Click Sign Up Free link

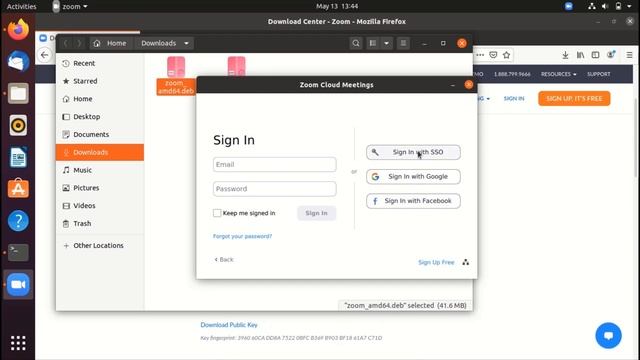click(436, 262)
